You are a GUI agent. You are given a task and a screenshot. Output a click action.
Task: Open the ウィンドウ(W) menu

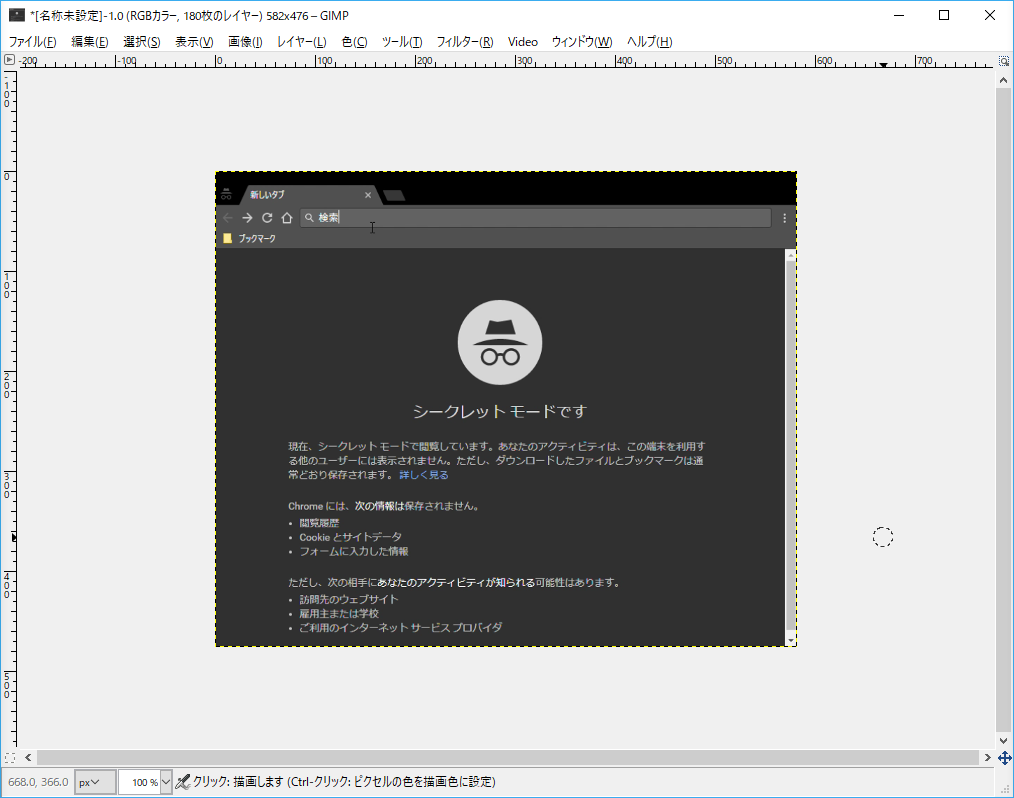(581, 42)
